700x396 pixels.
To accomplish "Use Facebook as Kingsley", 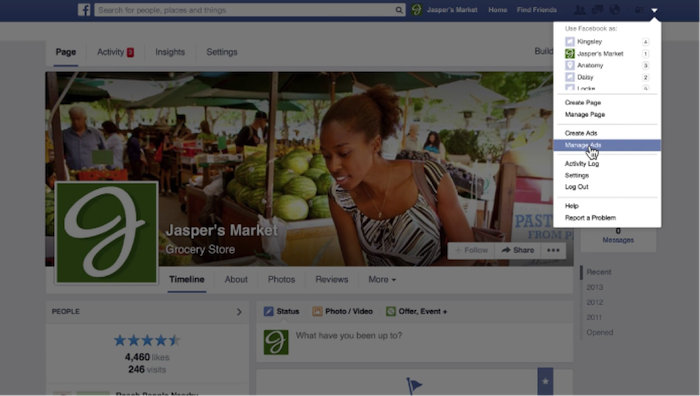I will coord(589,42).
